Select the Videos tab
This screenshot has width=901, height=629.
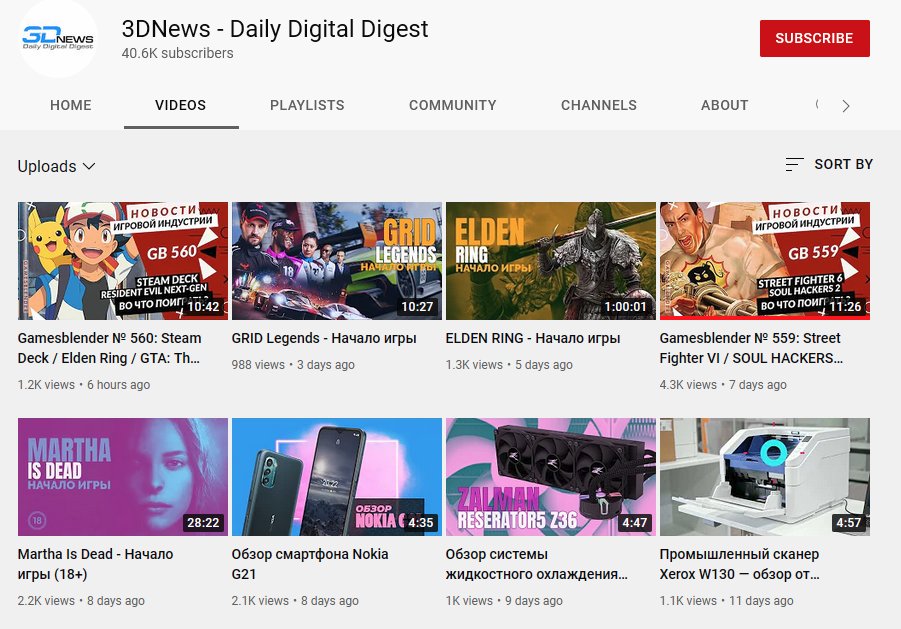click(x=180, y=105)
